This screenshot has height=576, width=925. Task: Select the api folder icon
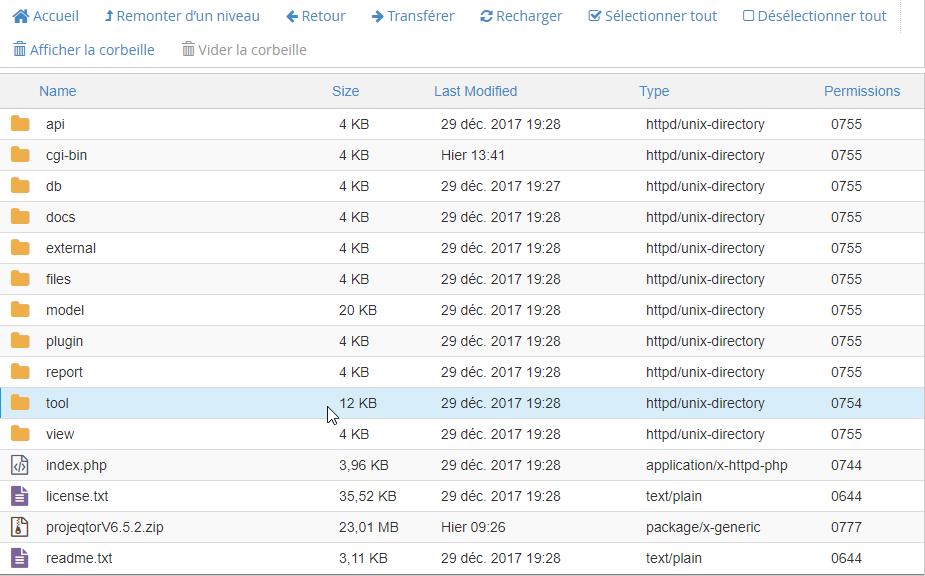point(20,124)
